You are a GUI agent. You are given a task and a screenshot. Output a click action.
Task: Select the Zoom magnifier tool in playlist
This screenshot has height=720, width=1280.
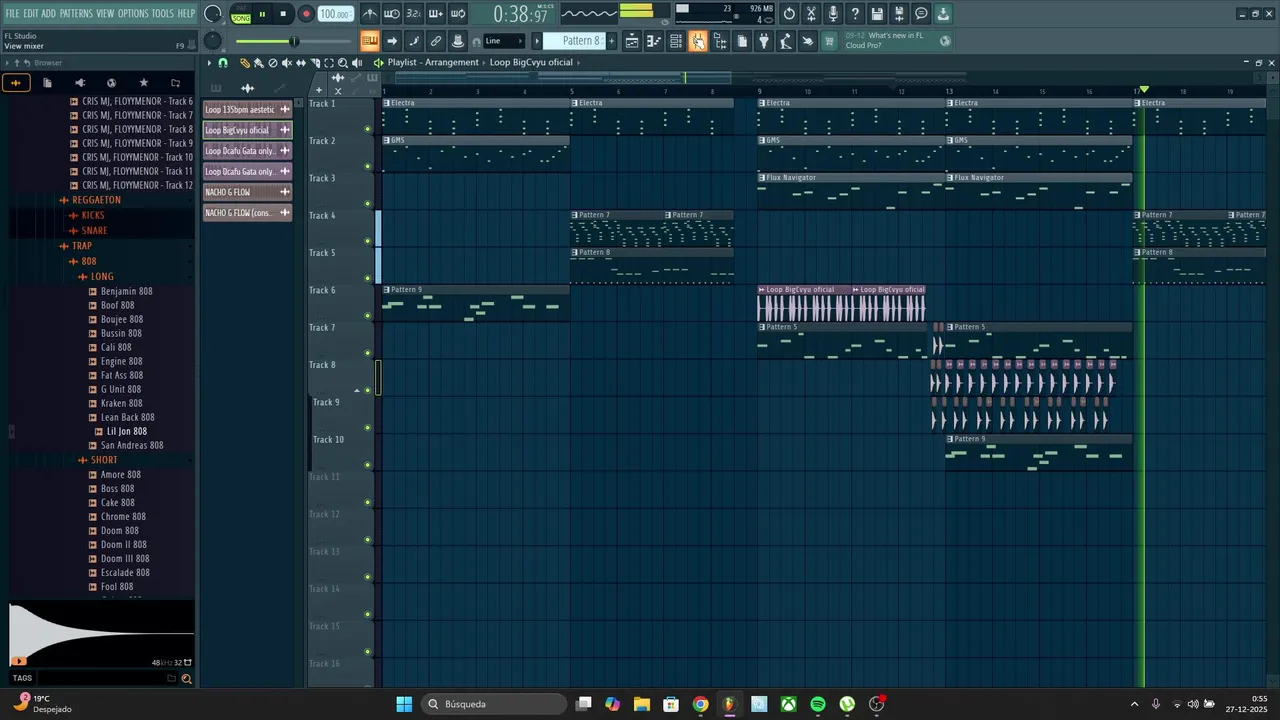pos(342,62)
